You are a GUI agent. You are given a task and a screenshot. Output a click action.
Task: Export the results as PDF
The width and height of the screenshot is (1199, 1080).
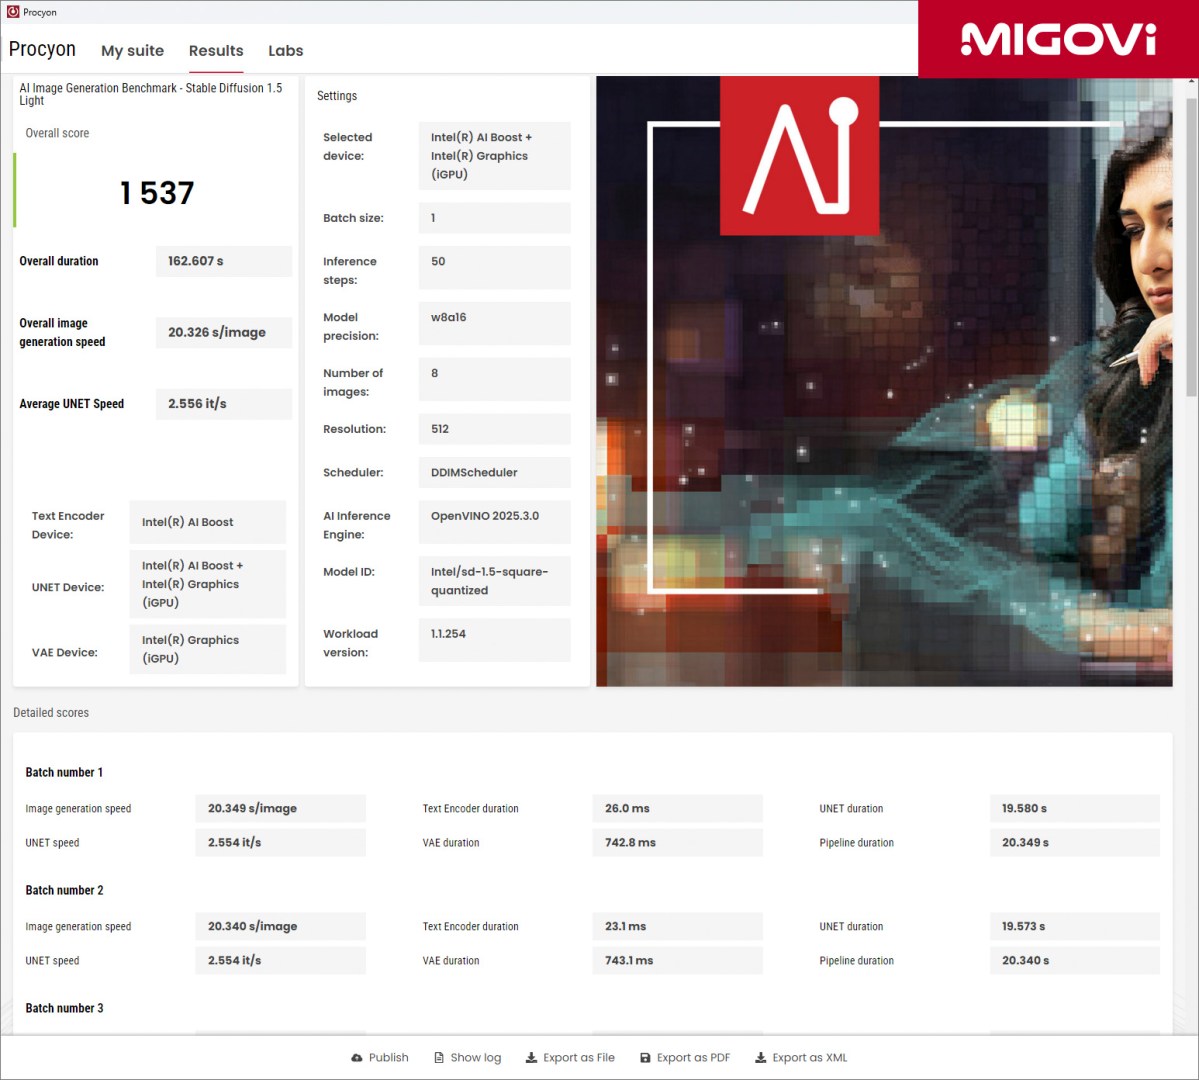point(692,1057)
